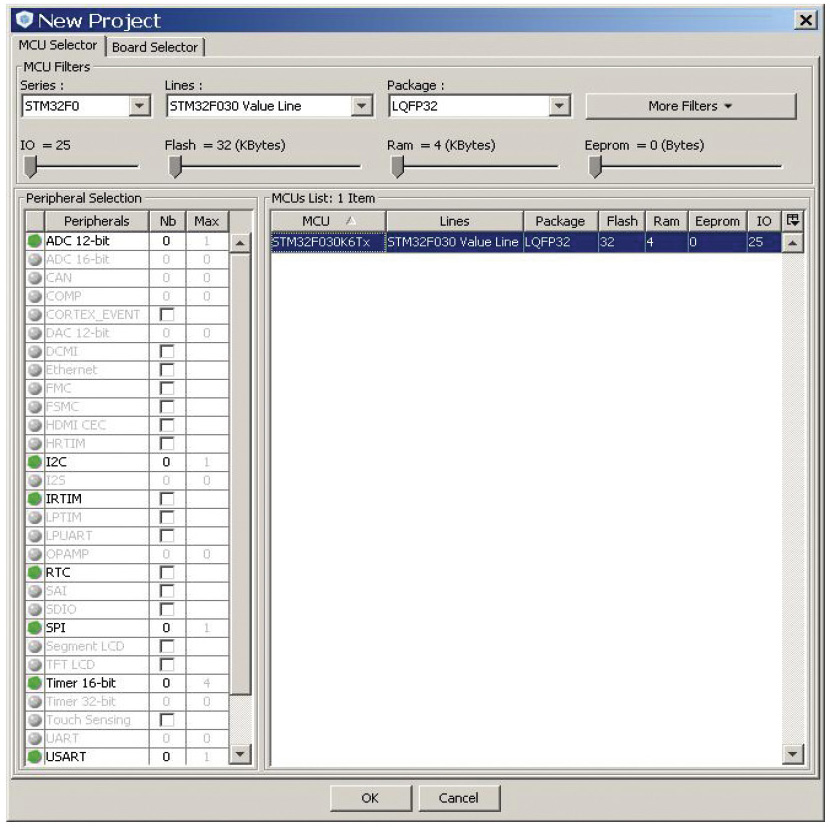Click the gray status icon beside UART
The width and height of the screenshot is (830, 827).
point(34,738)
